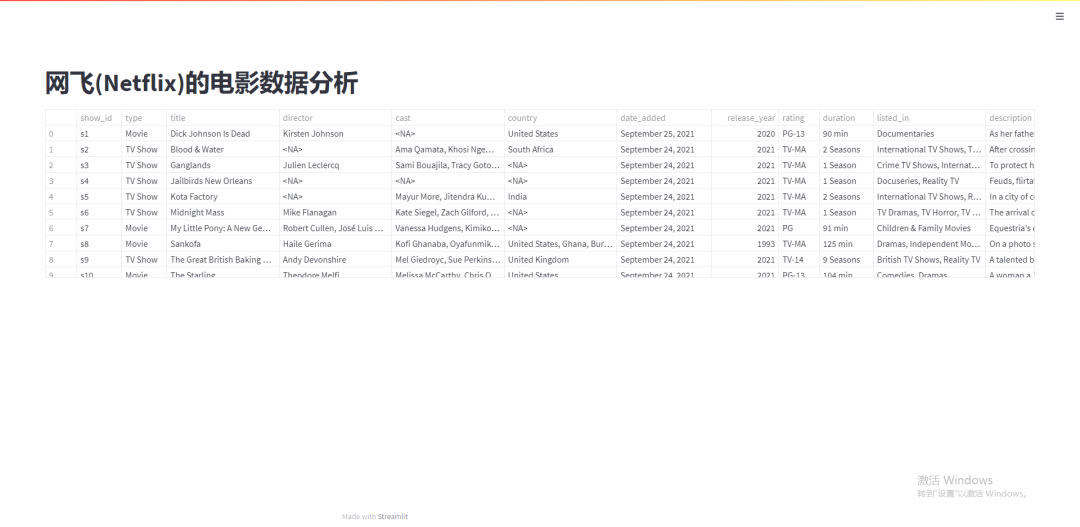Sort by the date_added column header

click(x=664, y=118)
